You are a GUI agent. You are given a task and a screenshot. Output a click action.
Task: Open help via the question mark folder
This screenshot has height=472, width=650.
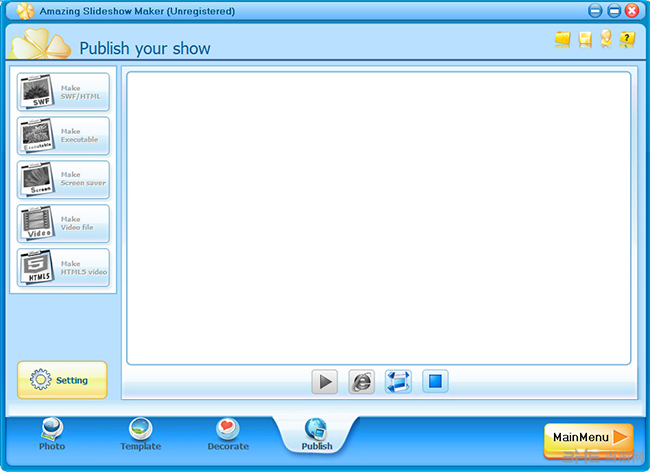(627, 39)
